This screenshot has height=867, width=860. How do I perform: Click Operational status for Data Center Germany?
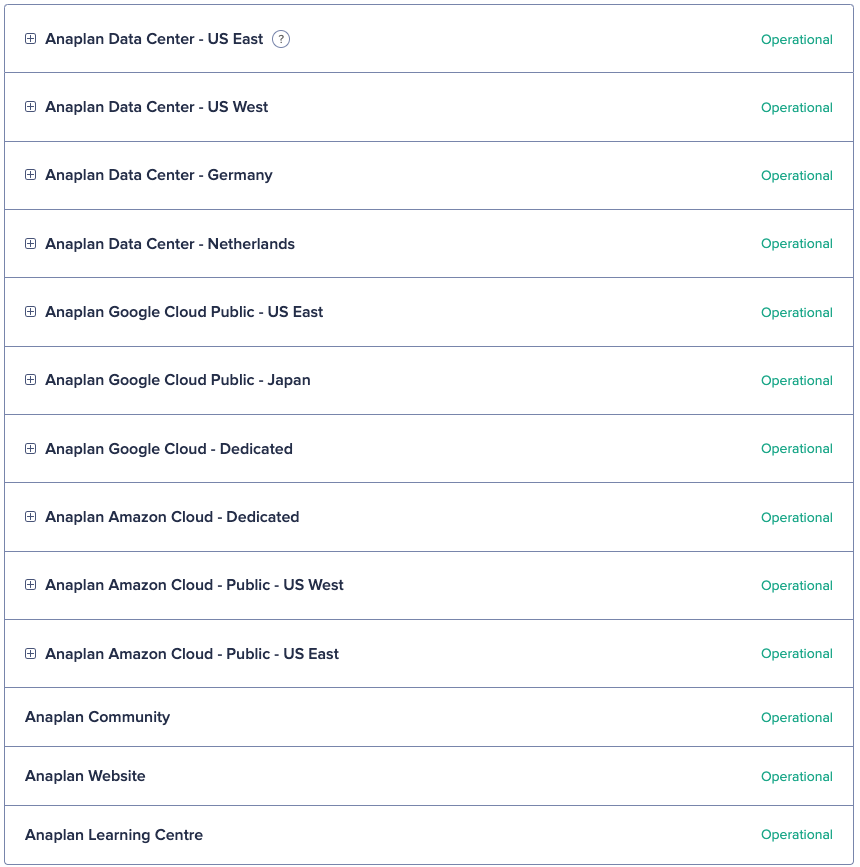pos(796,176)
